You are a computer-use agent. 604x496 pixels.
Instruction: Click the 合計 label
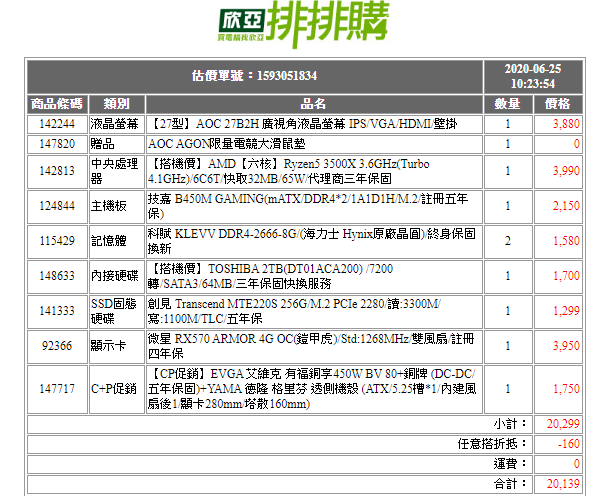click(x=510, y=484)
